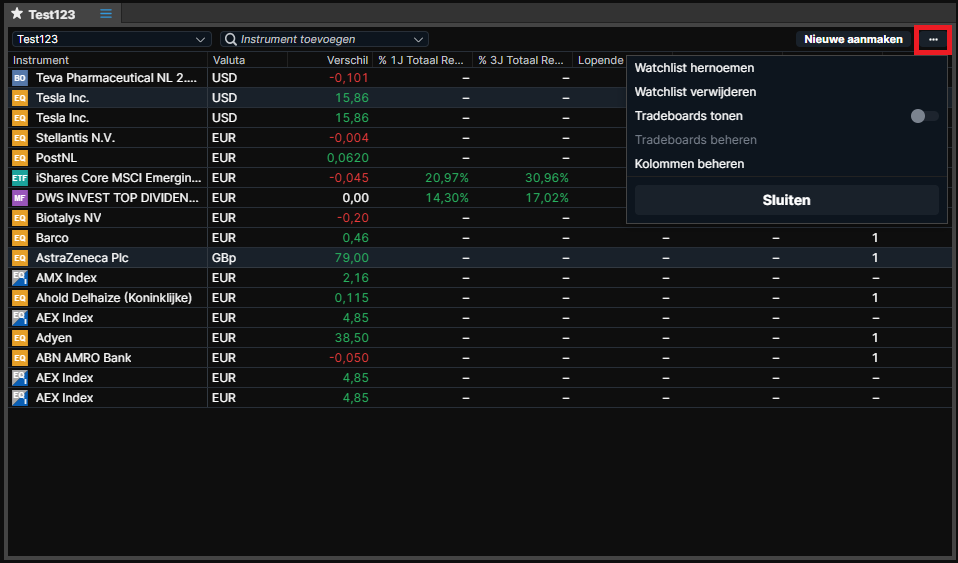This screenshot has height=563, width=958.
Task: Select Watchlist verwijderen menu entry
Action: (695, 92)
